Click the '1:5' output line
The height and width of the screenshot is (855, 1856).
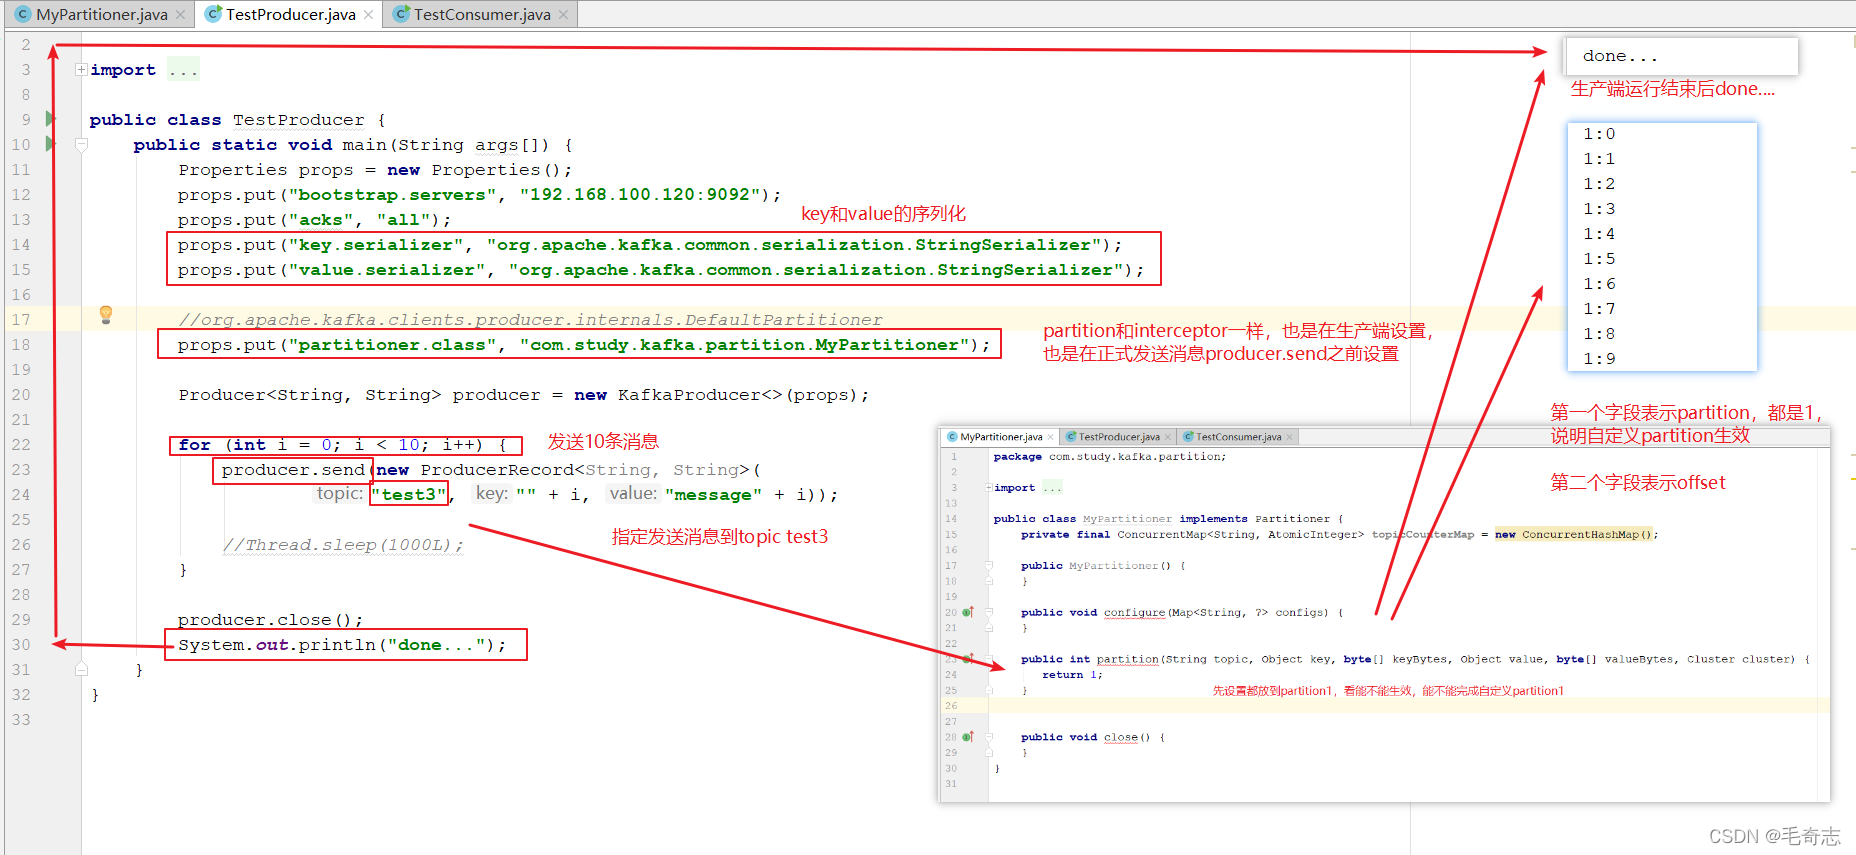click(x=1599, y=259)
